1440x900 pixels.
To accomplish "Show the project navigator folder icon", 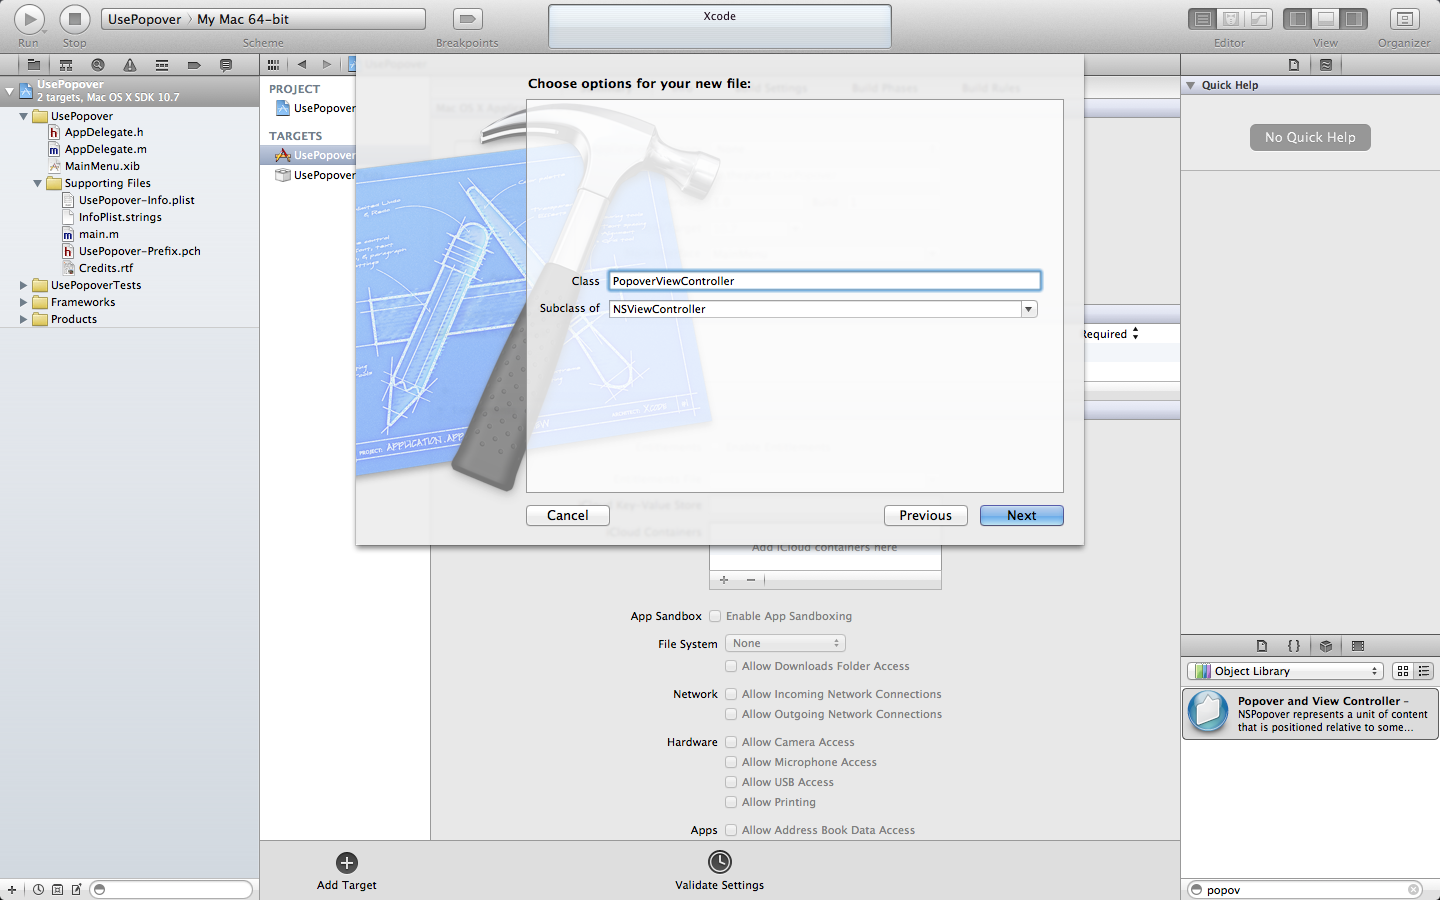I will pyautogui.click(x=33, y=65).
